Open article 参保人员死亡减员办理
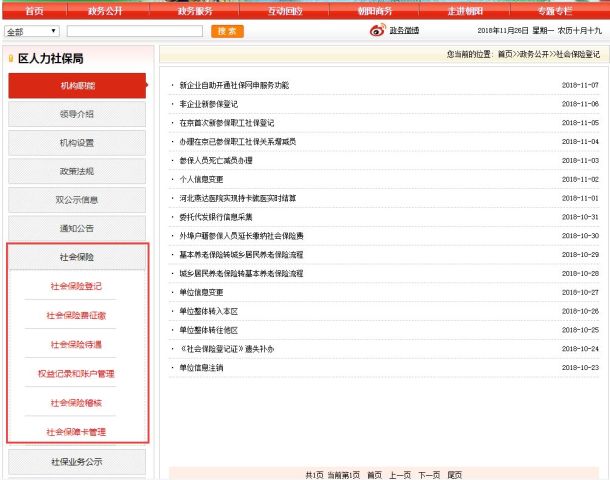This screenshot has width=610, height=480. (216, 161)
